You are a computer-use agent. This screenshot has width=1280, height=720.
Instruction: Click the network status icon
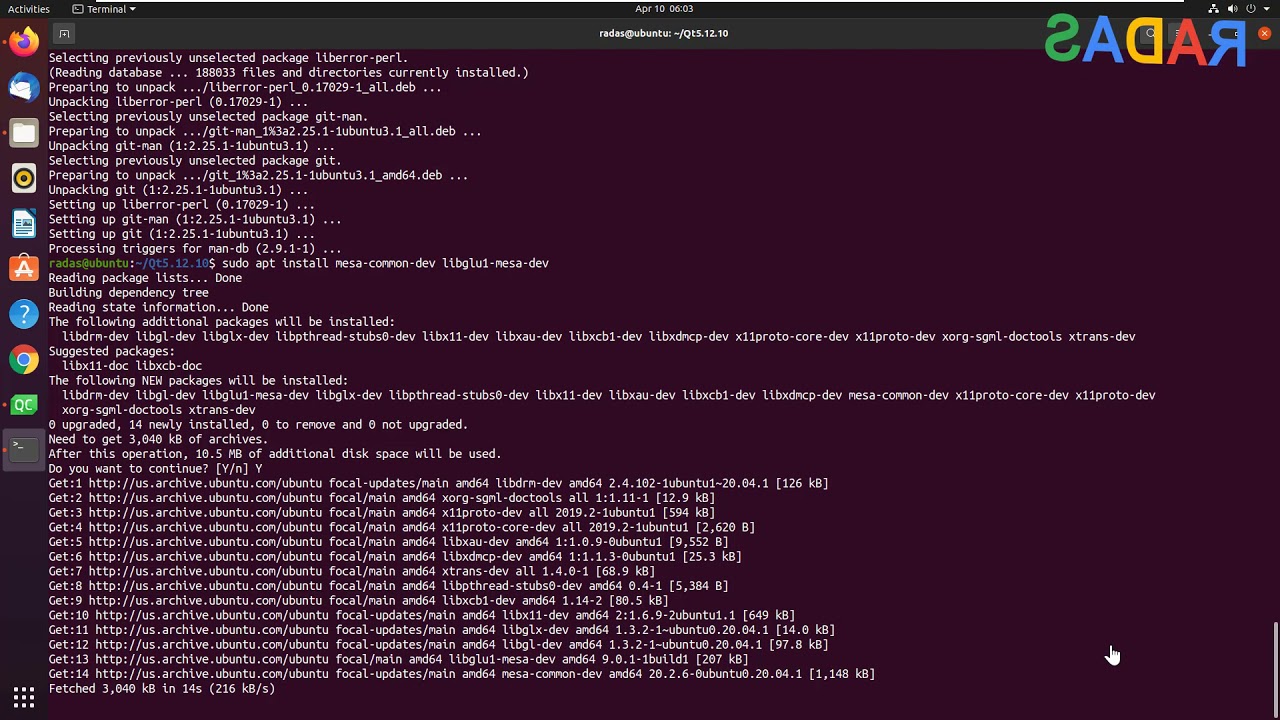pos(1214,9)
